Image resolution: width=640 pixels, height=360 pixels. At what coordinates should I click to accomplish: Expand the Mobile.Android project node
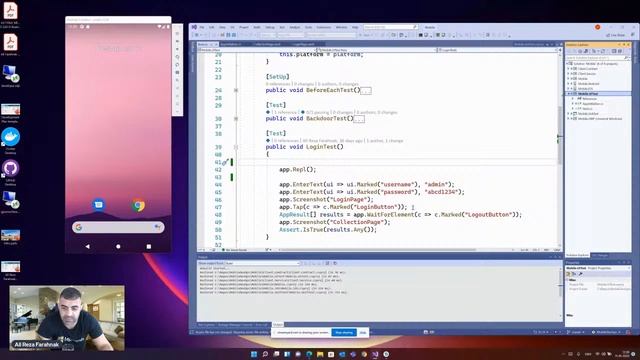click(x=568, y=84)
